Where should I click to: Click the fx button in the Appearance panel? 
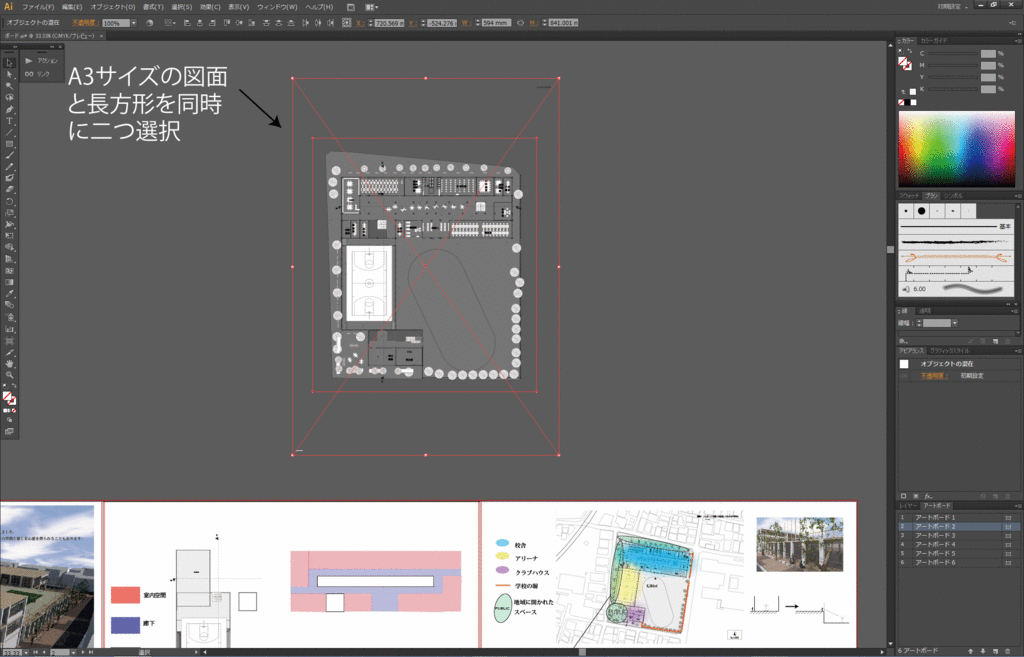[x=926, y=494]
